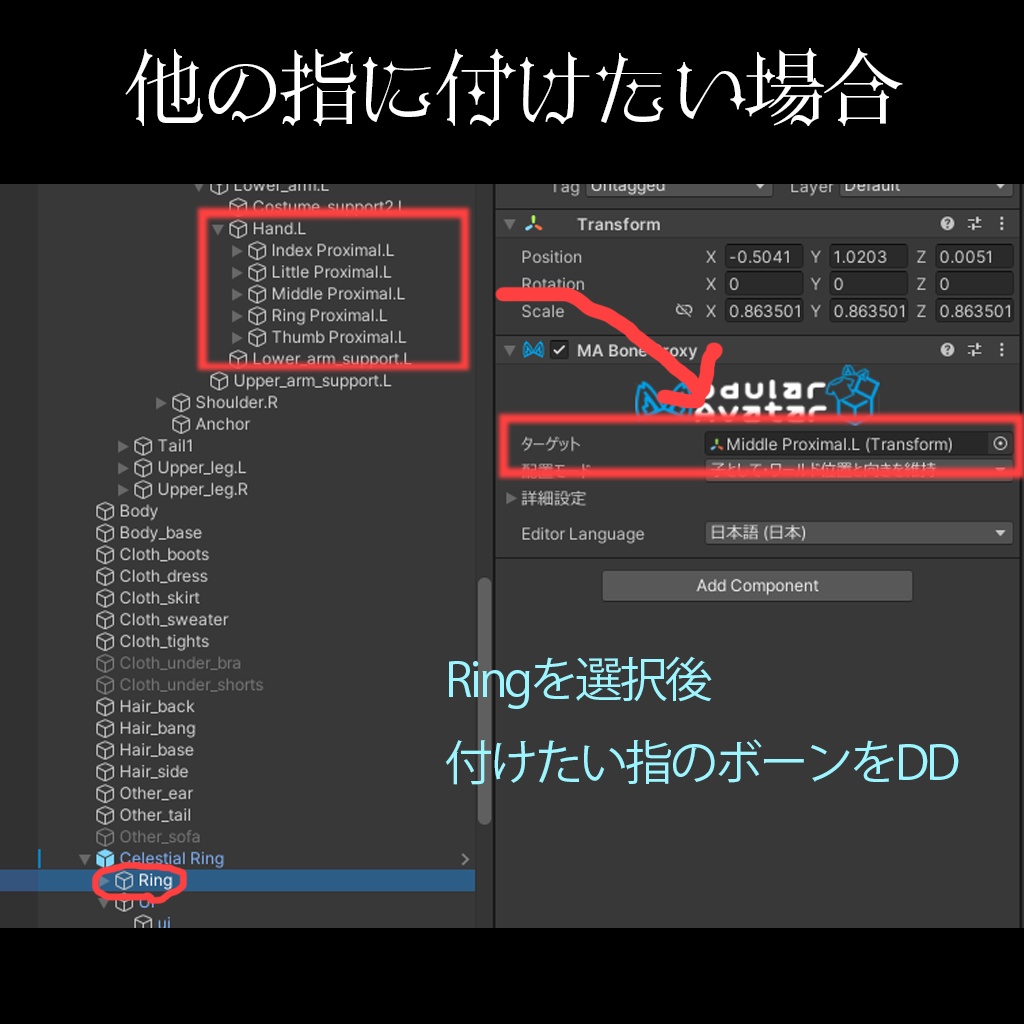
Task: Click the Little Proximal.L cube icon
Action: pyautogui.click(x=257, y=272)
